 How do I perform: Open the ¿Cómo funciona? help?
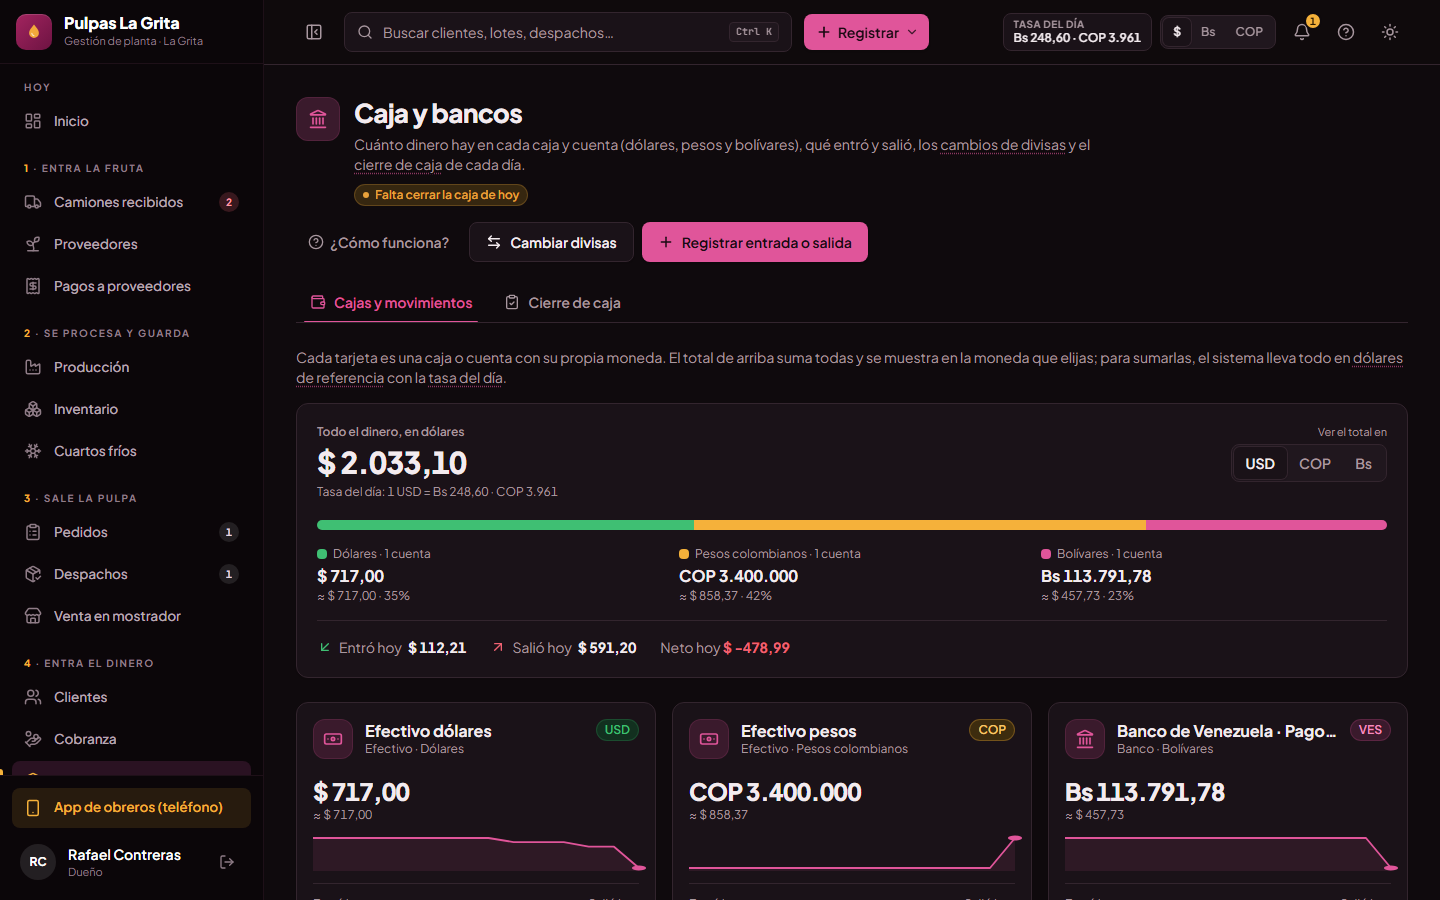[379, 242]
